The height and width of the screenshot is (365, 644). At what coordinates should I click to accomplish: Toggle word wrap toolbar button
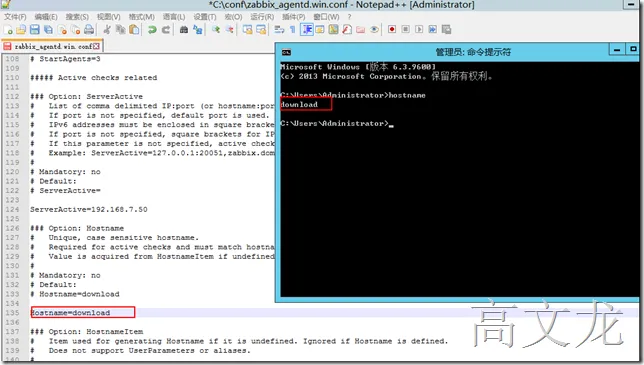coord(279,30)
